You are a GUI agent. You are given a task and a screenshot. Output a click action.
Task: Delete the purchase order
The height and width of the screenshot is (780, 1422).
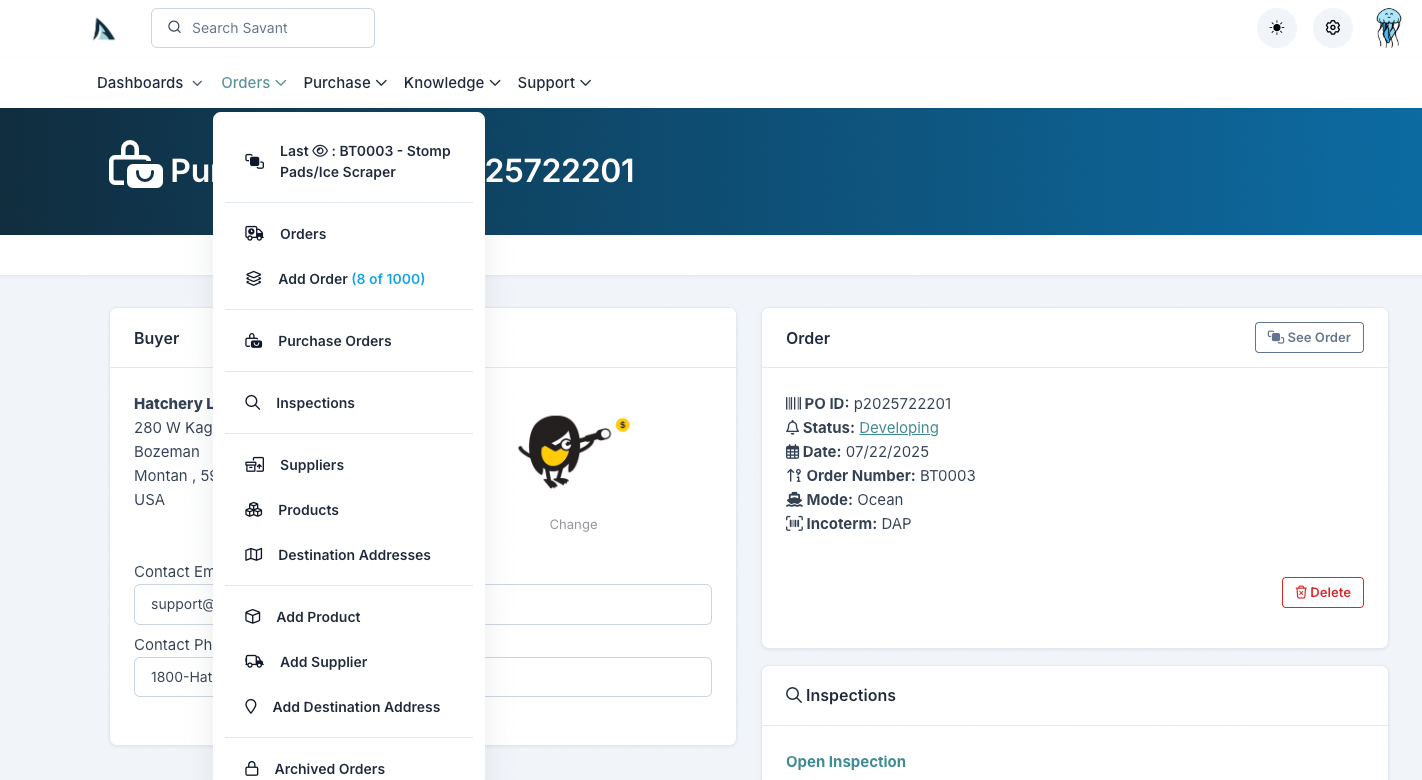click(1322, 592)
